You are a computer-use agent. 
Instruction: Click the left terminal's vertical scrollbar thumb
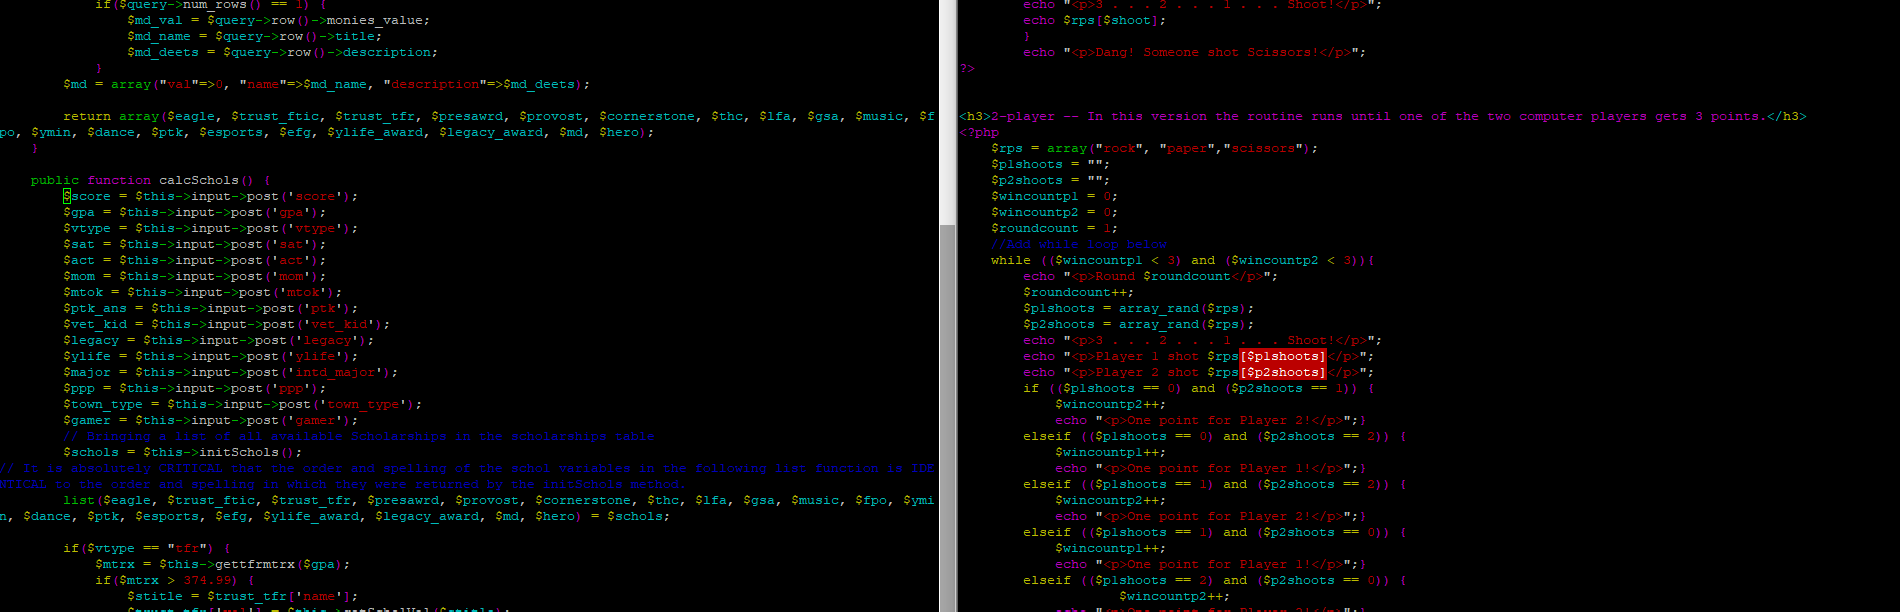pos(947,418)
